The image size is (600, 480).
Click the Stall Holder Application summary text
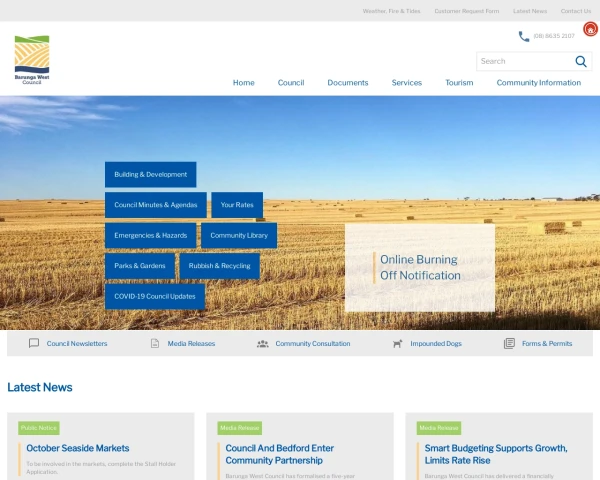click(x=101, y=468)
